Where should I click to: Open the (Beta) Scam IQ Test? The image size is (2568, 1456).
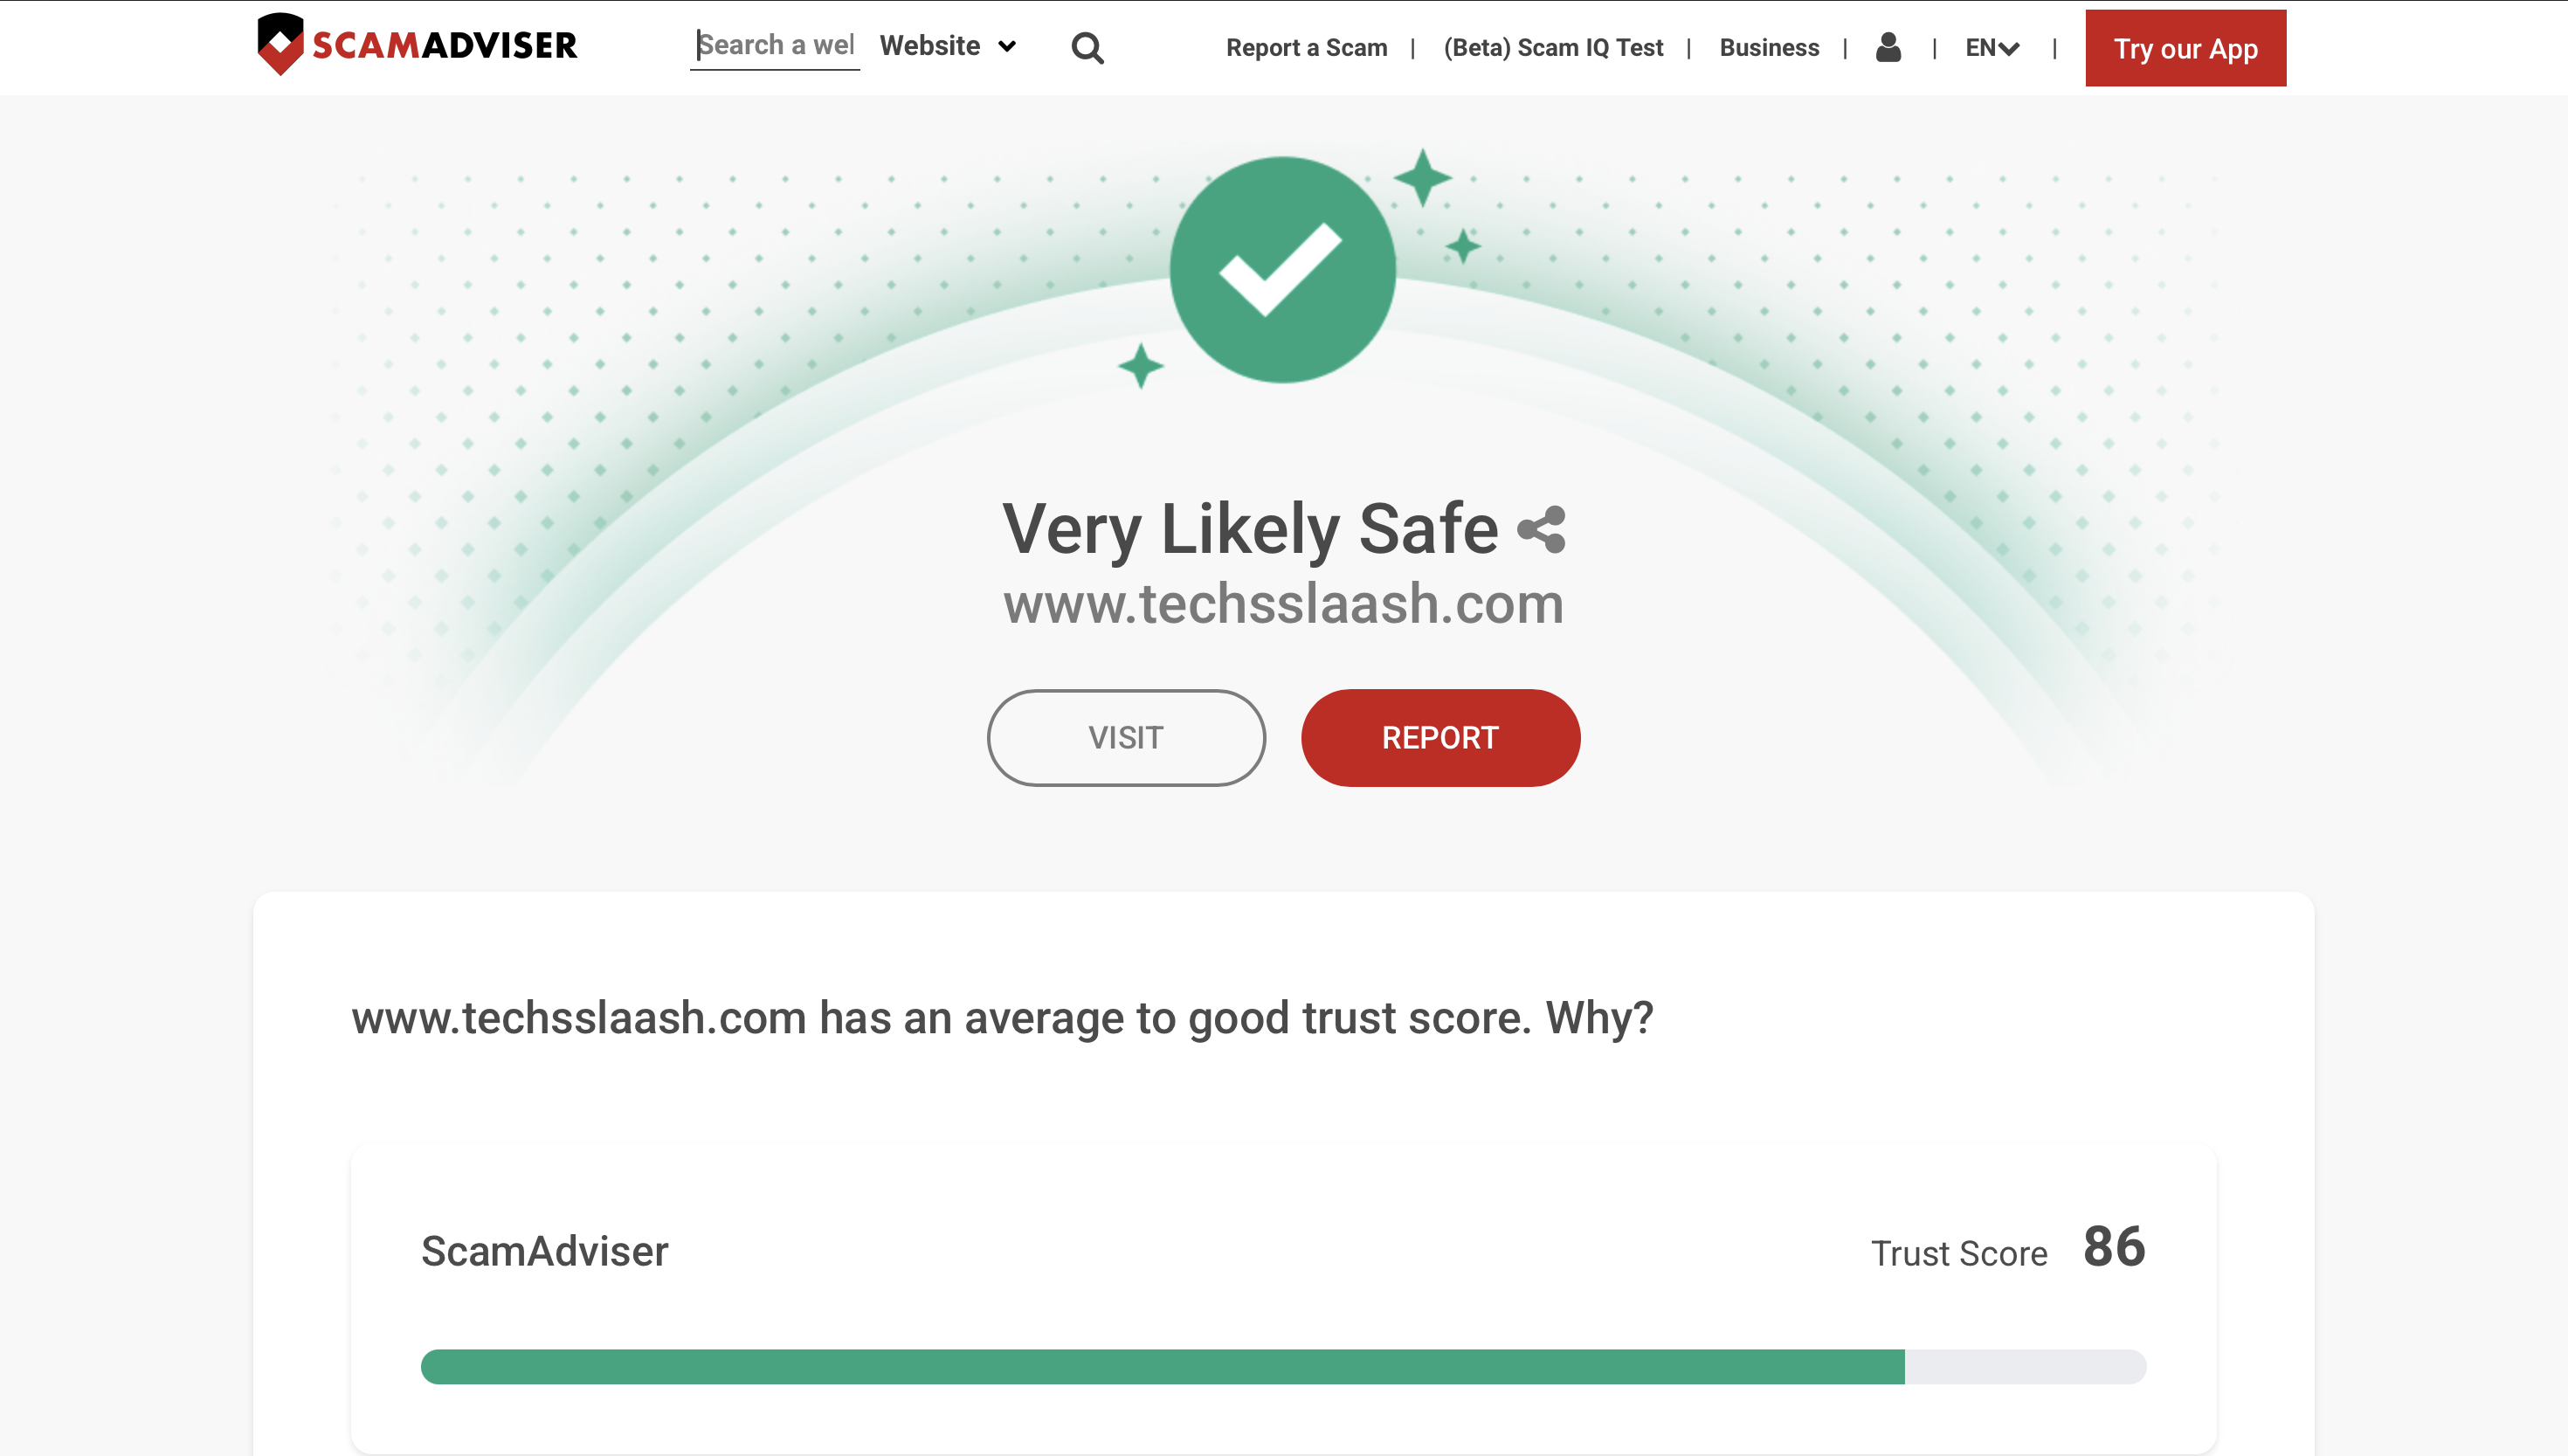pos(1553,47)
